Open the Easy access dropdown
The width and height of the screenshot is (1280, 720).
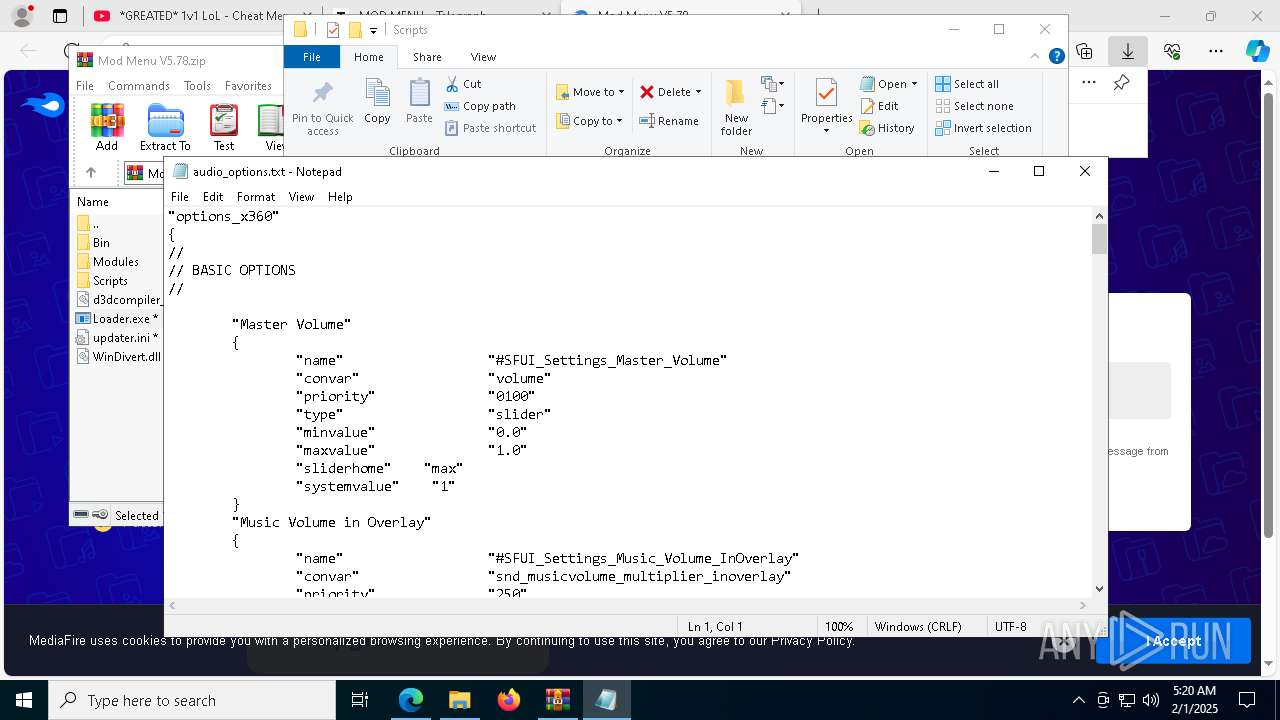[x=773, y=105]
